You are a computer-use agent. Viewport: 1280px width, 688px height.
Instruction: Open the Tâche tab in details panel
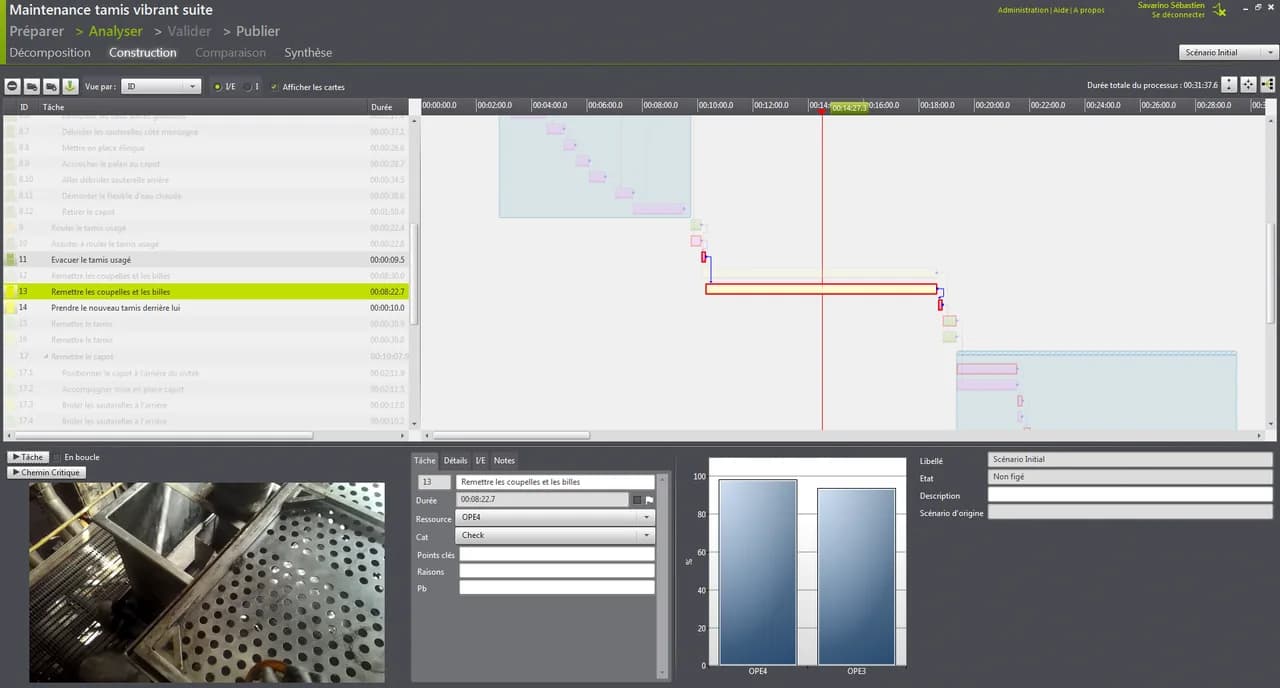coord(425,460)
